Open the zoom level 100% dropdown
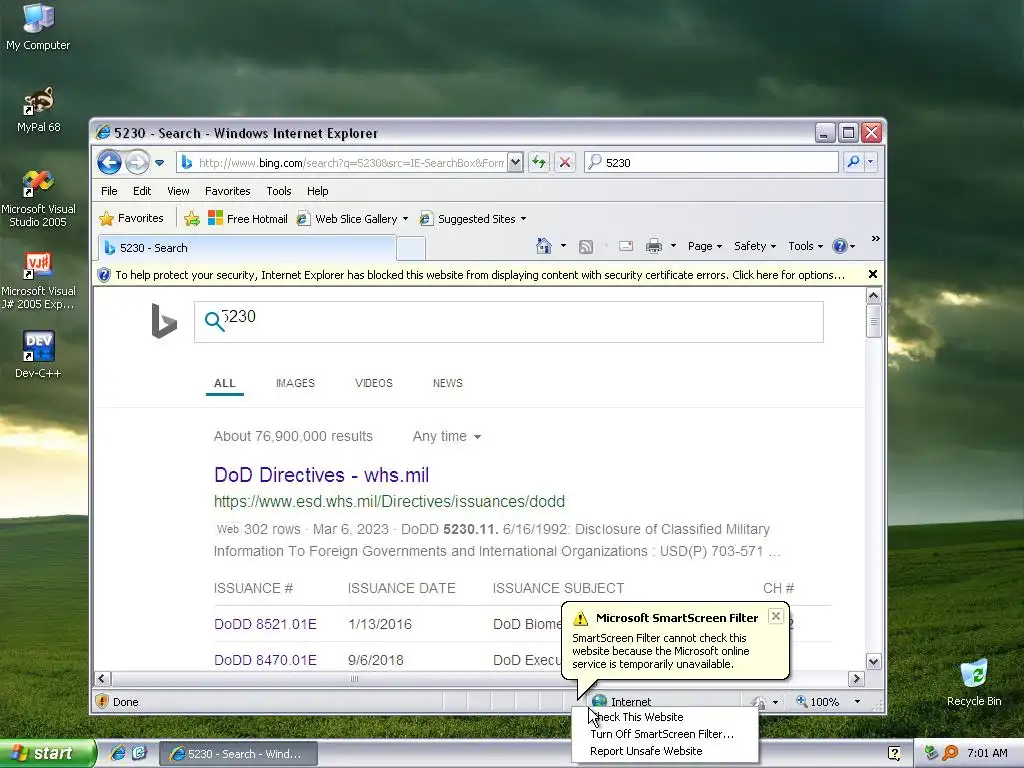 [857, 702]
